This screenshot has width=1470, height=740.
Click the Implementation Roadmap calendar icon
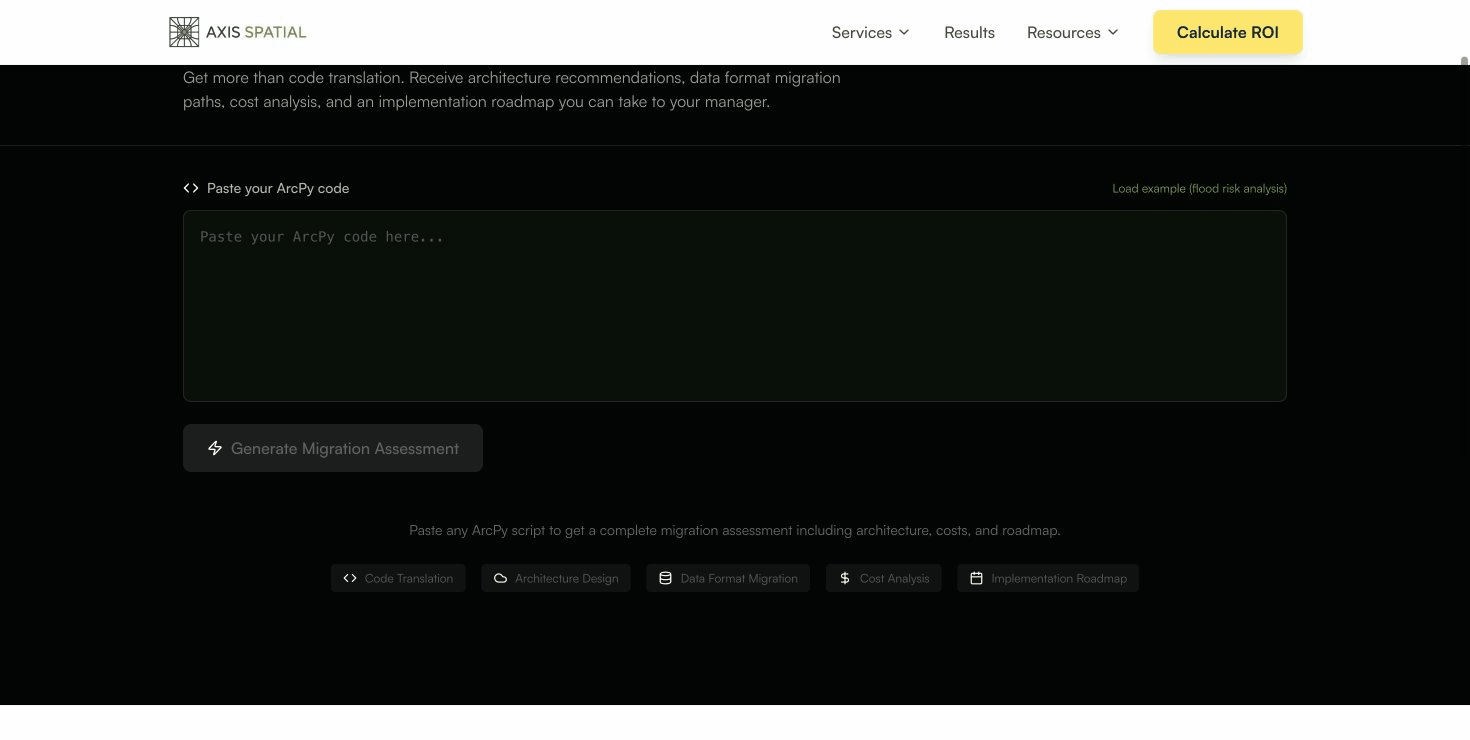pyautogui.click(x=977, y=578)
